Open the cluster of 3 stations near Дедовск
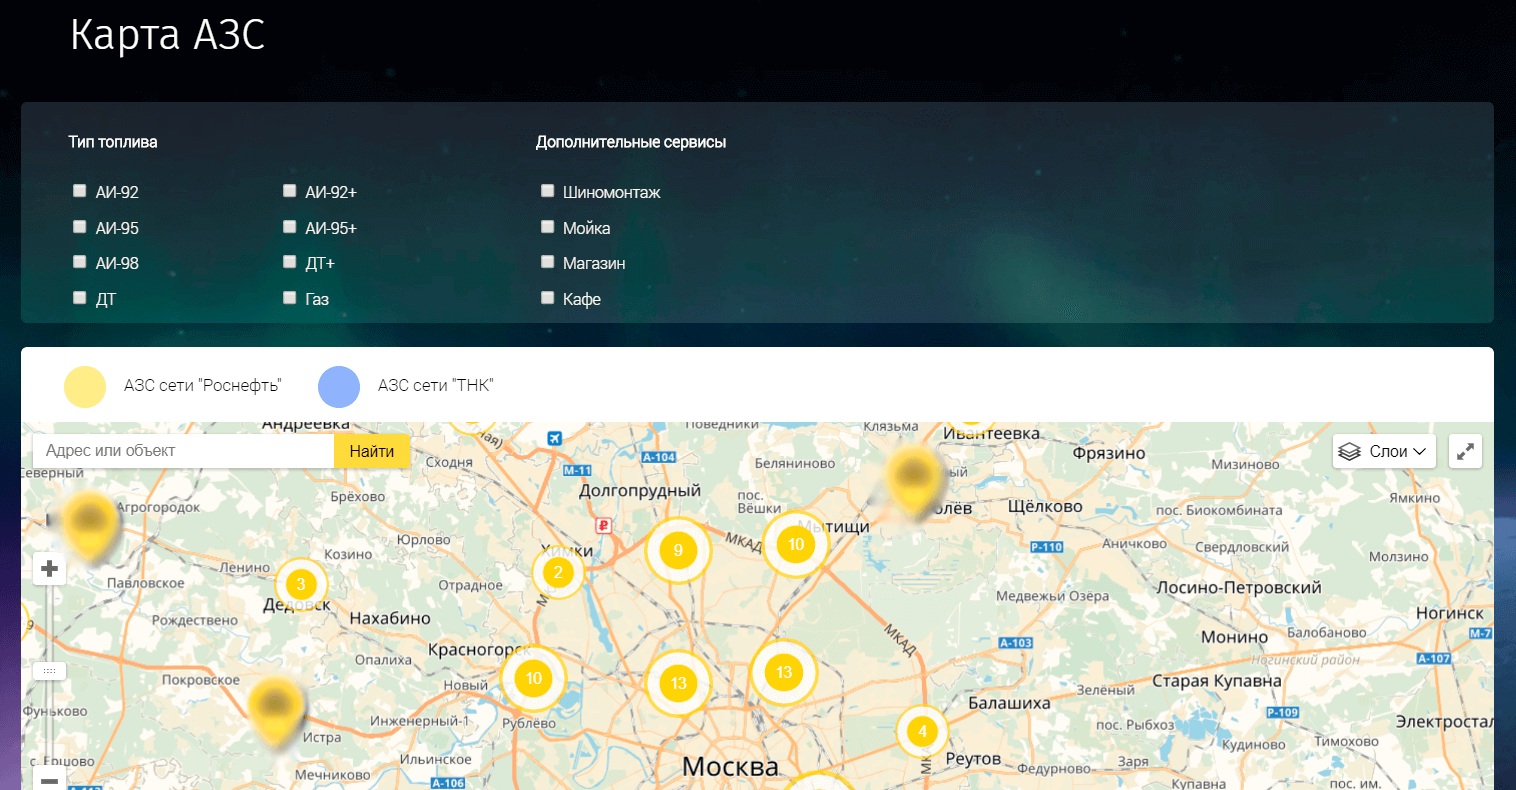 301,584
